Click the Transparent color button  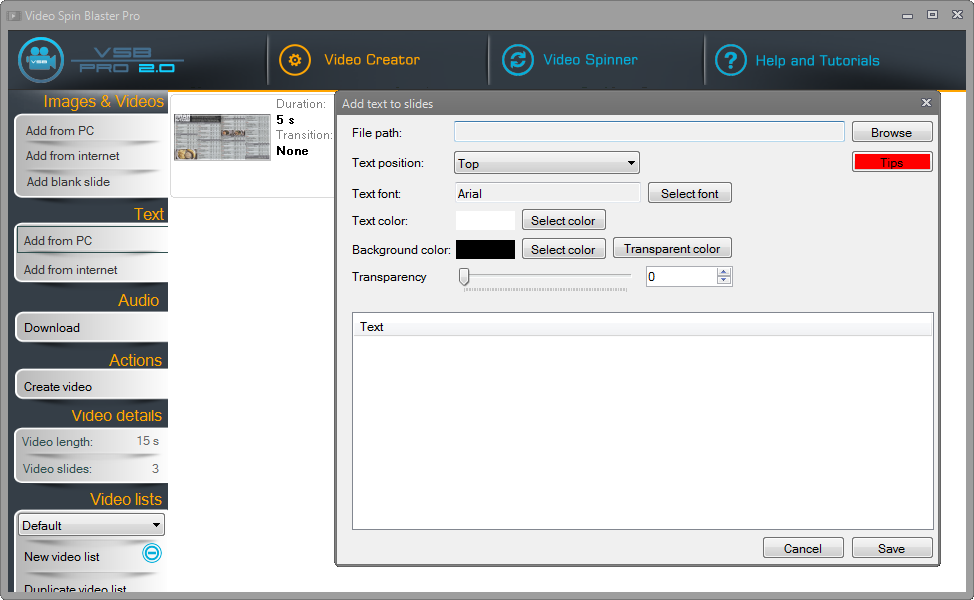(672, 248)
